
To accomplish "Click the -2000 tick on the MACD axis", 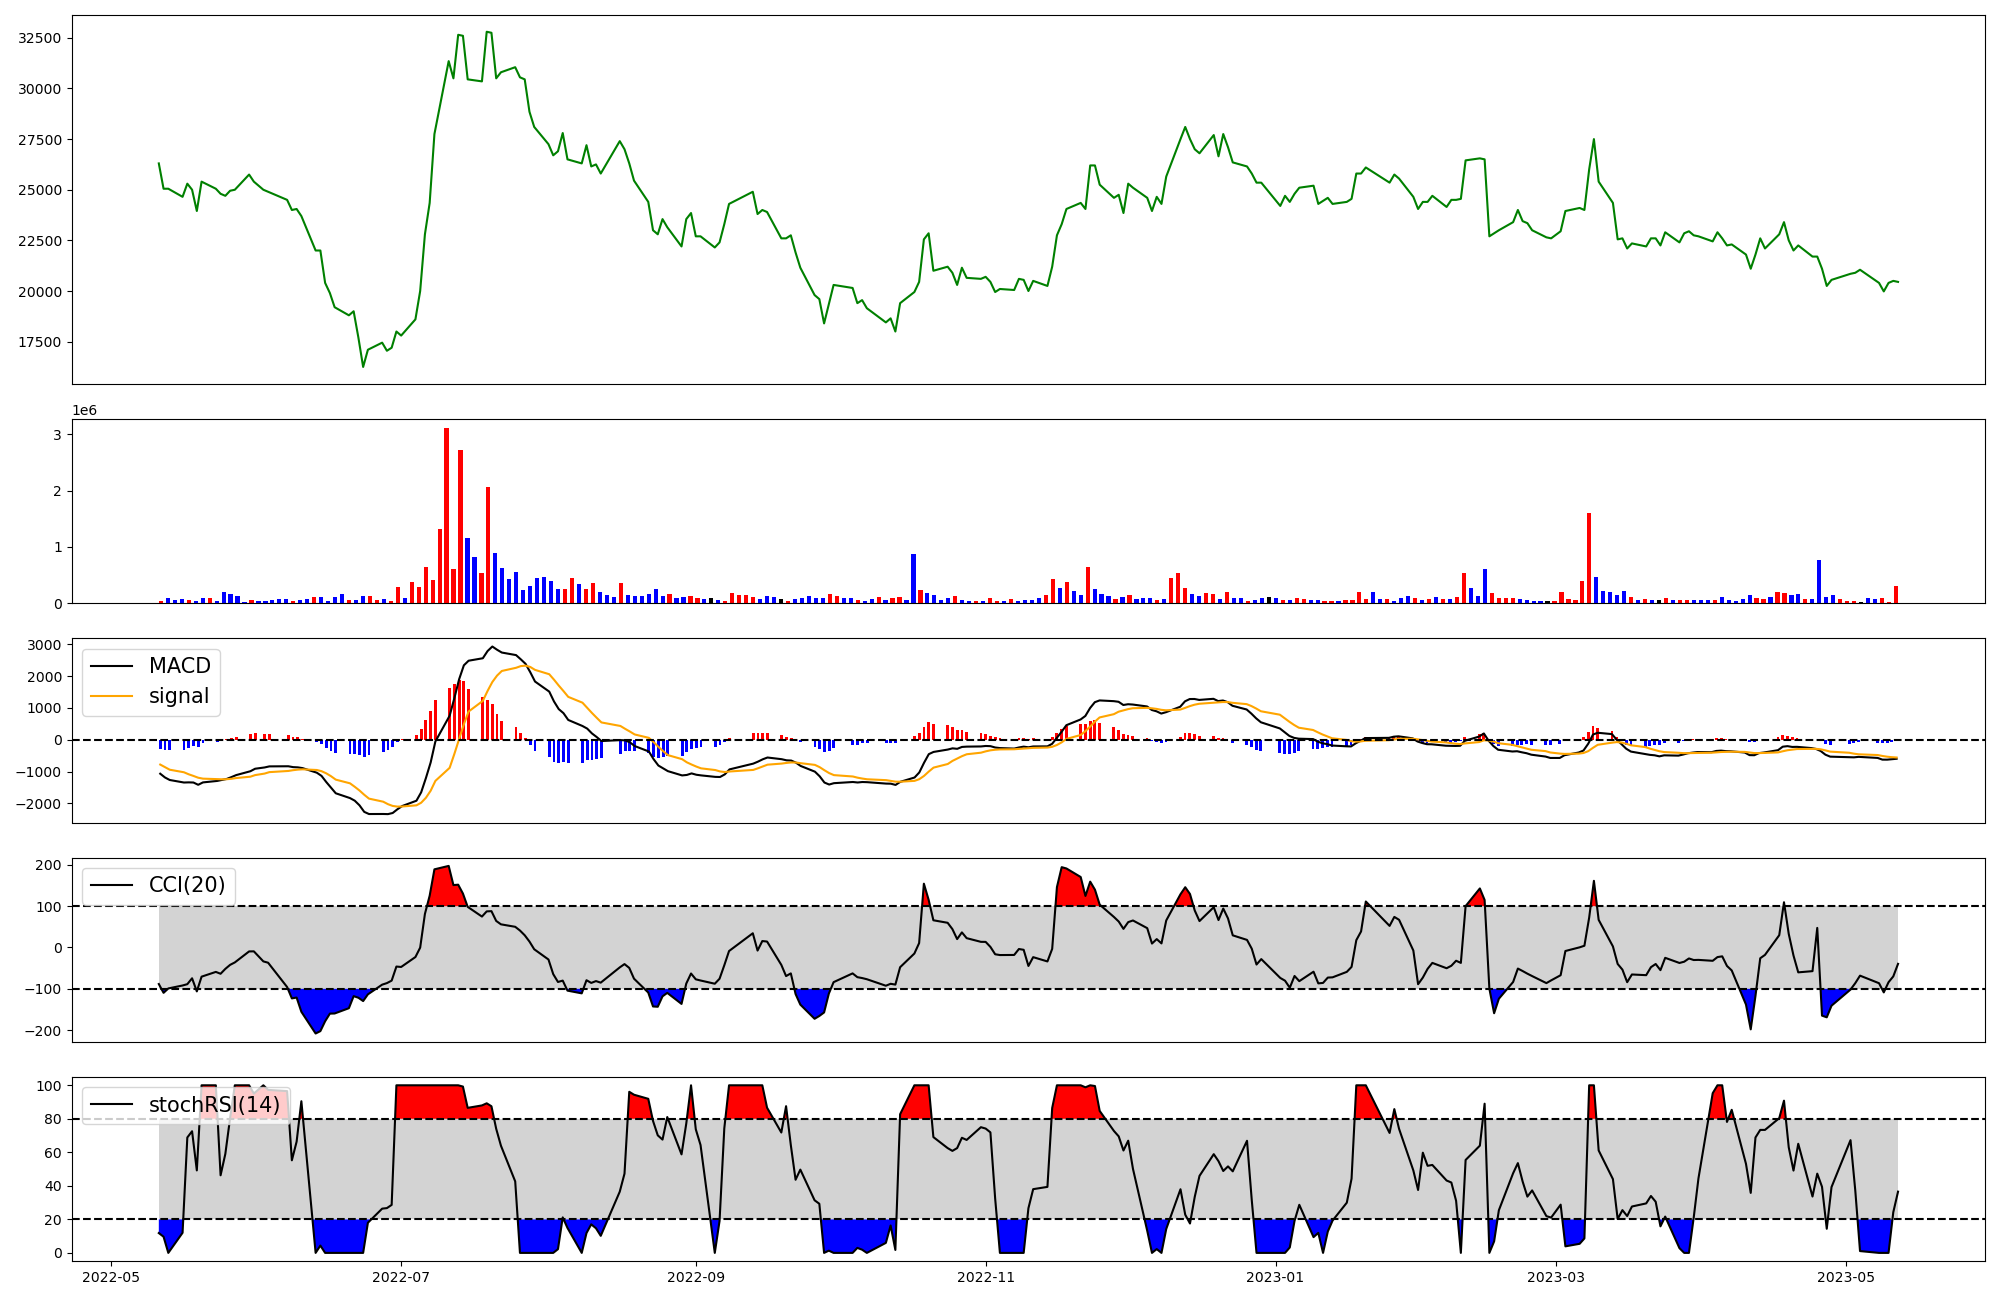I will pos(40,804).
